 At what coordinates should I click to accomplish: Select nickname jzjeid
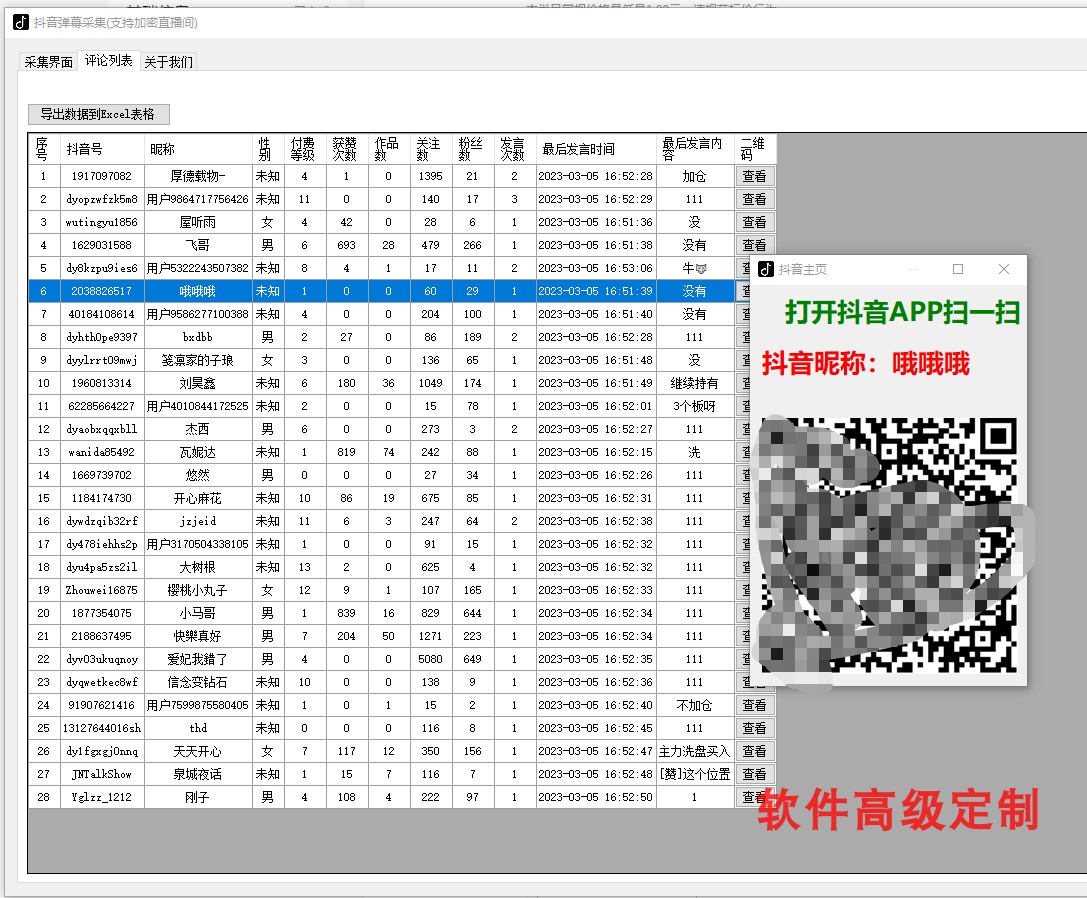[198, 521]
